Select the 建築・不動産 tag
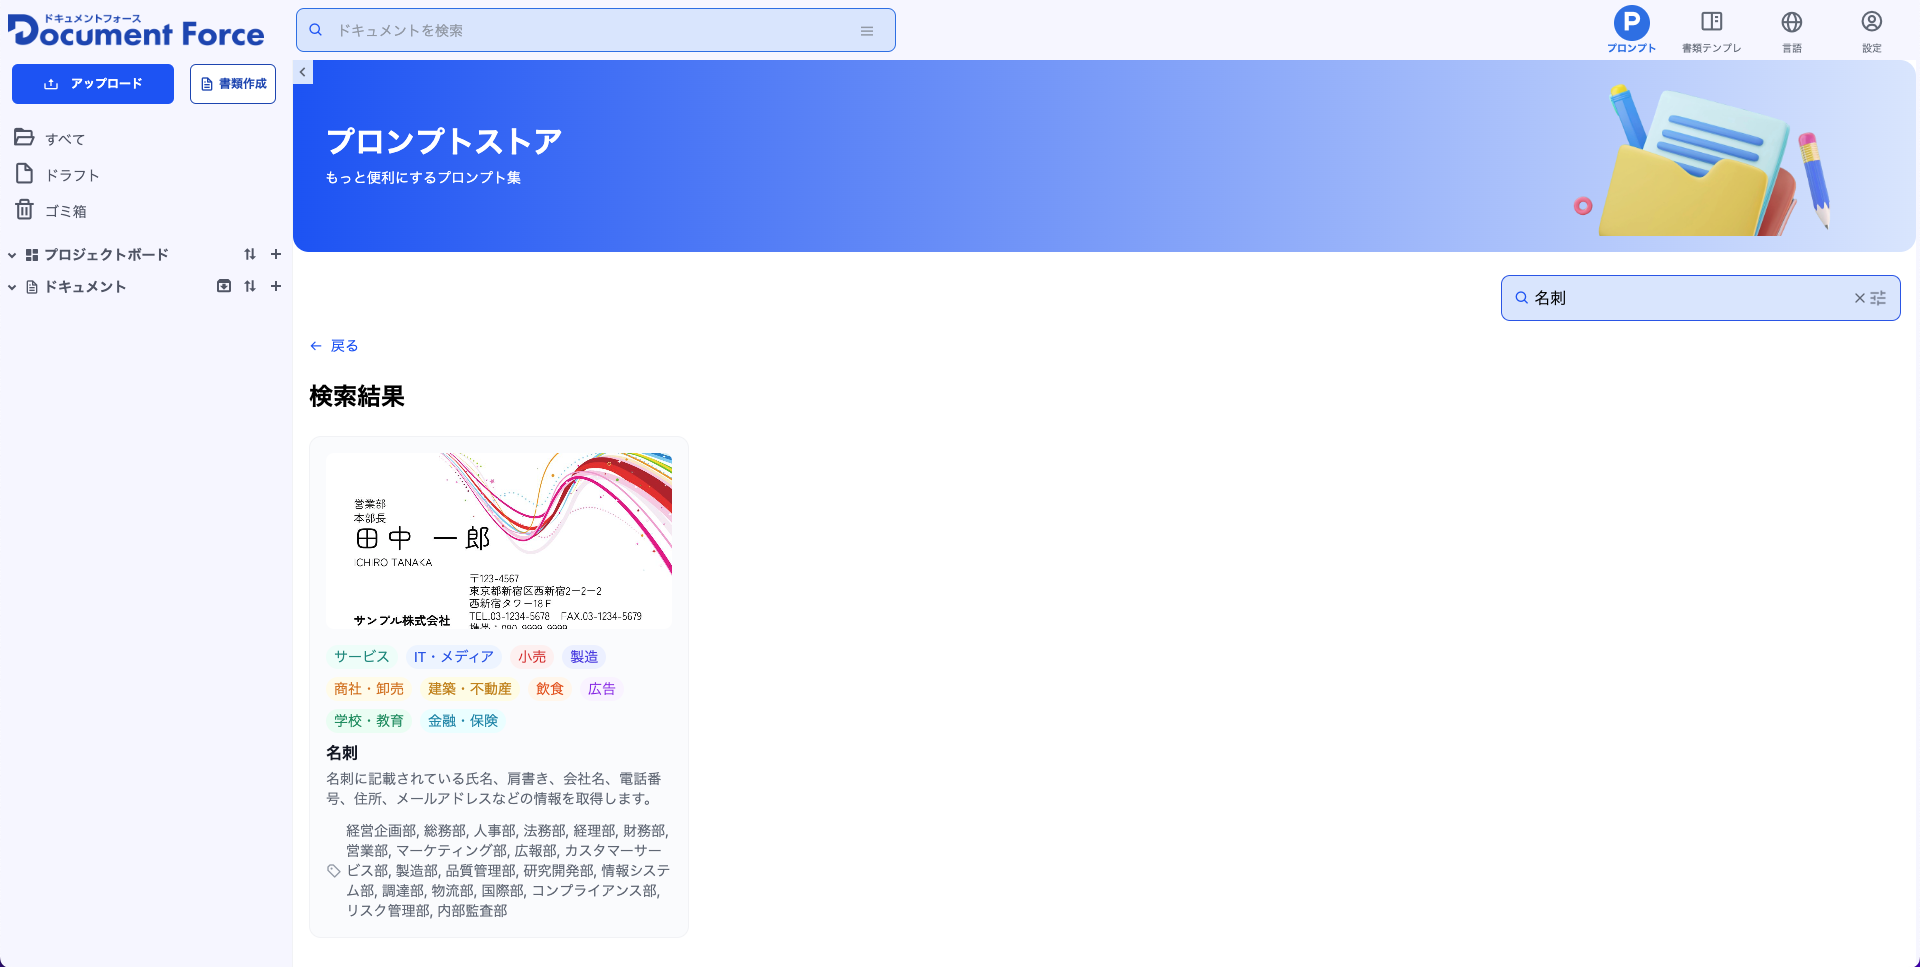 click(x=470, y=689)
